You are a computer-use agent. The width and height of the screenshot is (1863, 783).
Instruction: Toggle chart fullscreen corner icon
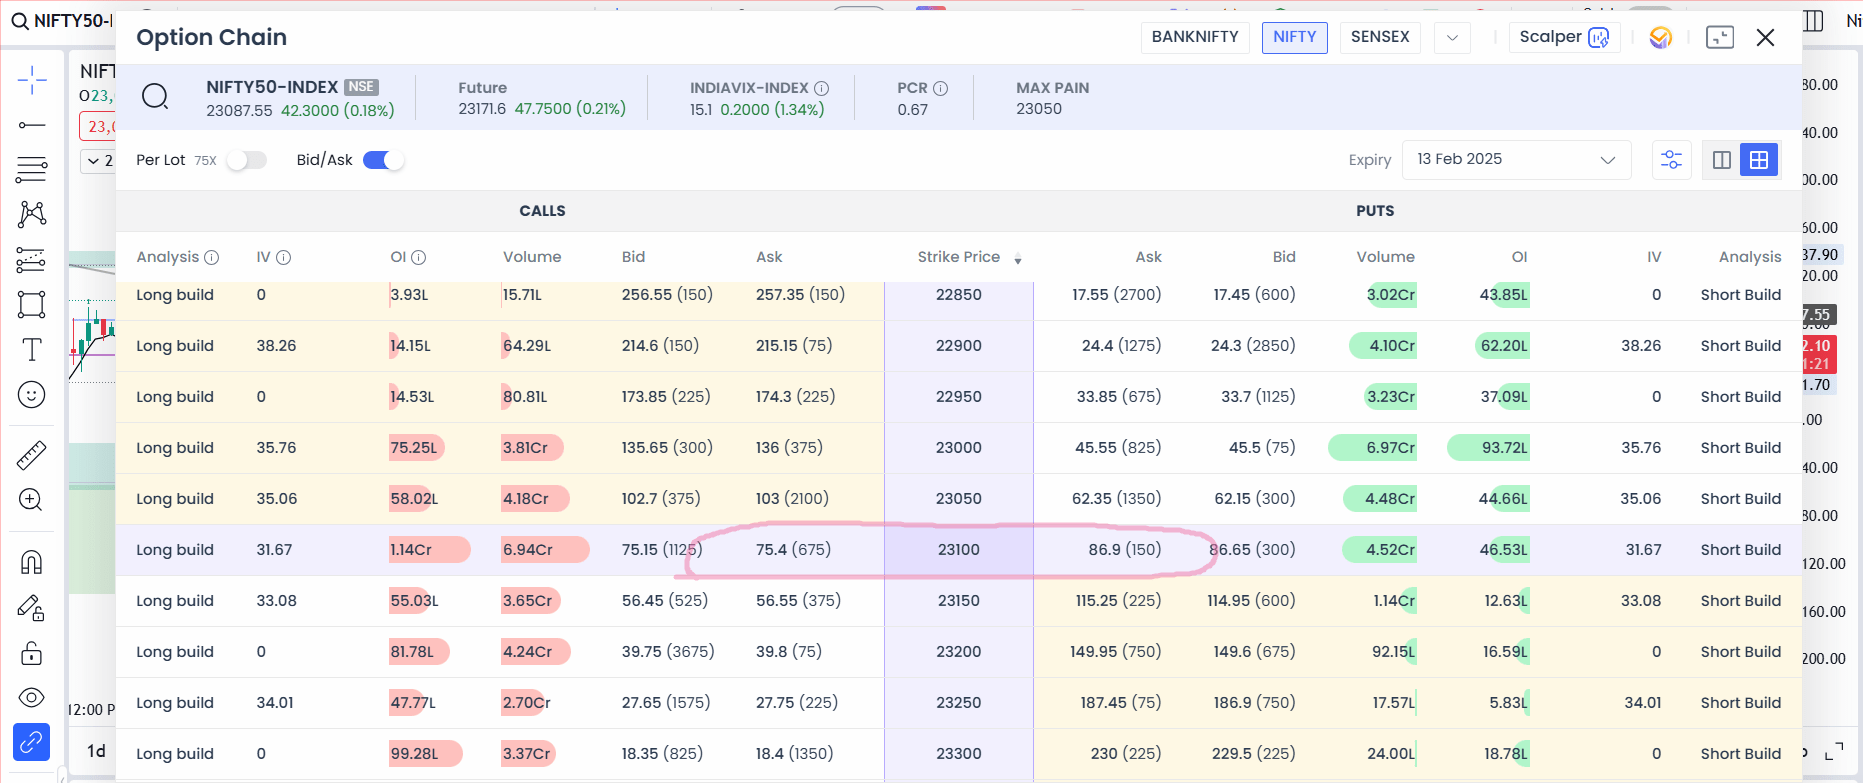tap(1834, 753)
